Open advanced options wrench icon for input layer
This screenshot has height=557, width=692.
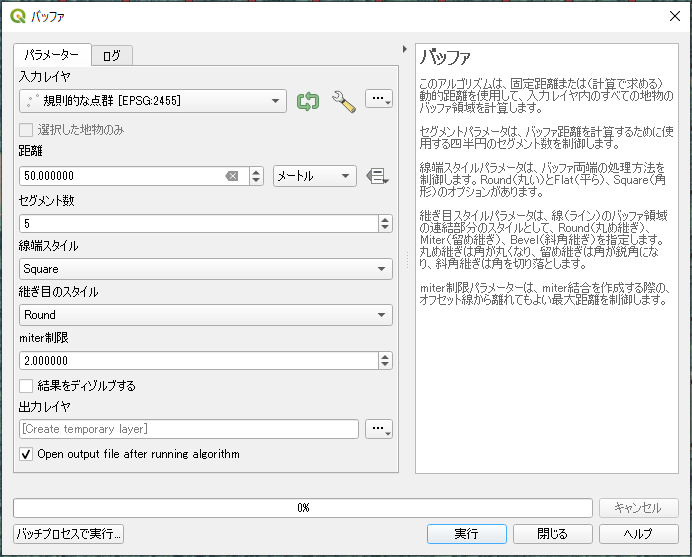[x=344, y=101]
